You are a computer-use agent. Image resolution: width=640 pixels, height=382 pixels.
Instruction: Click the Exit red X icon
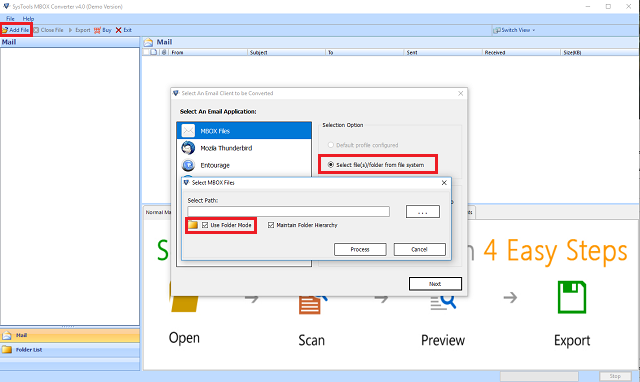(118, 30)
